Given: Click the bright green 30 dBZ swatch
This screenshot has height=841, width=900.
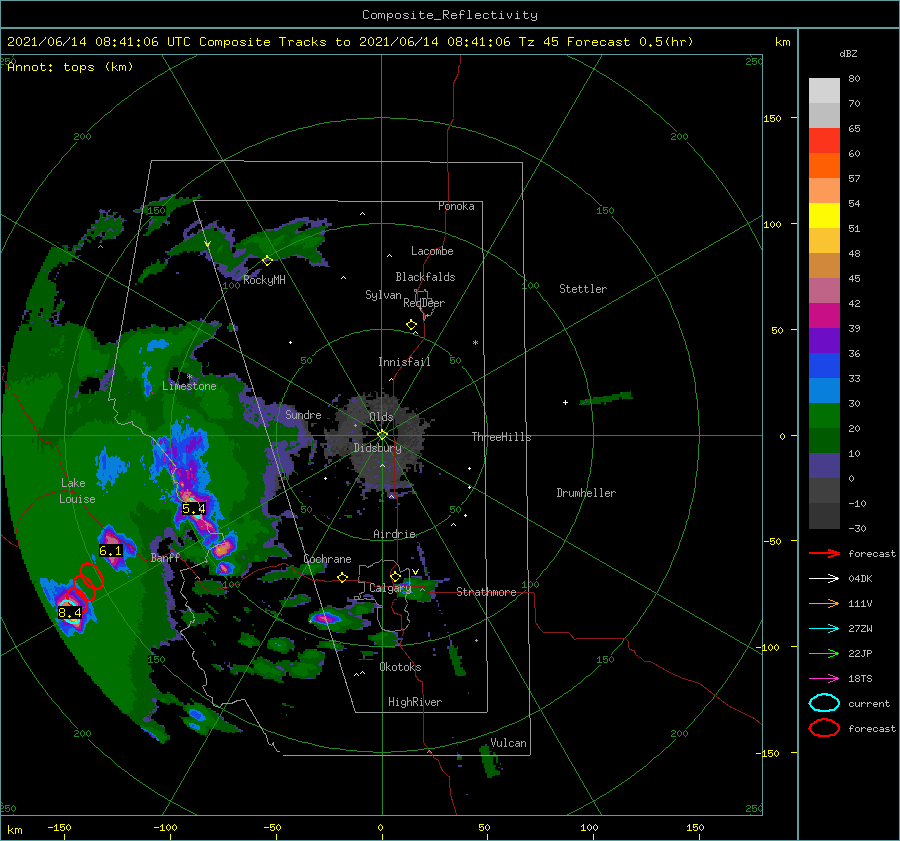Looking at the screenshot, I should coord(824,415).
